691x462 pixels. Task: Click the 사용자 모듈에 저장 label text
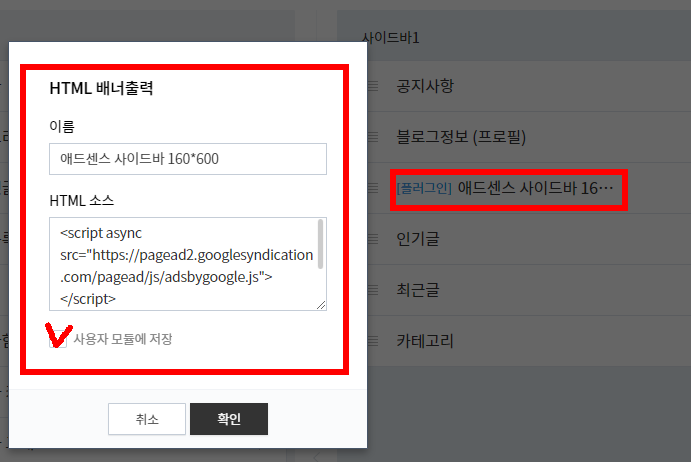pos(123,339)
